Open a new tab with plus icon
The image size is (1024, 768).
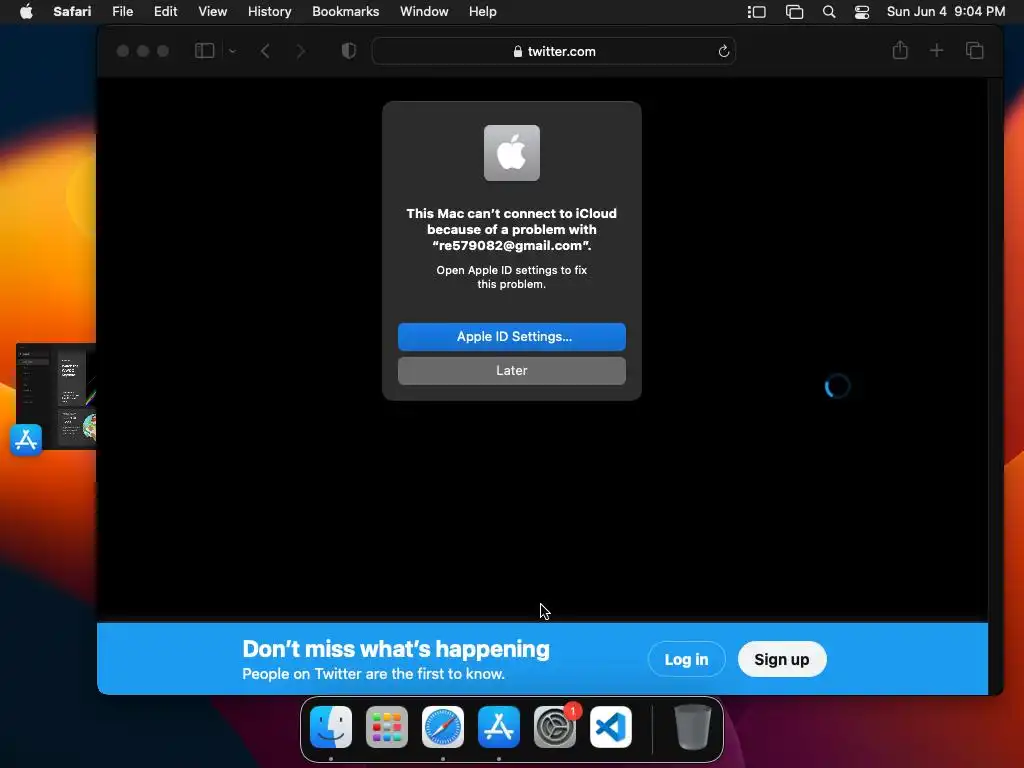(936, 50)
